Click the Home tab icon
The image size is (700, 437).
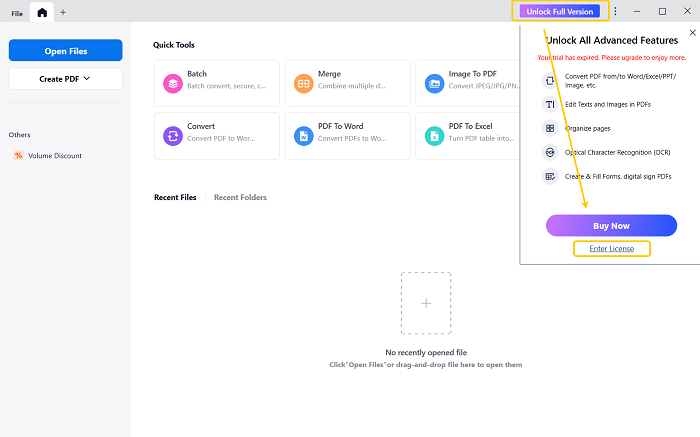click(x=42, y=12)
